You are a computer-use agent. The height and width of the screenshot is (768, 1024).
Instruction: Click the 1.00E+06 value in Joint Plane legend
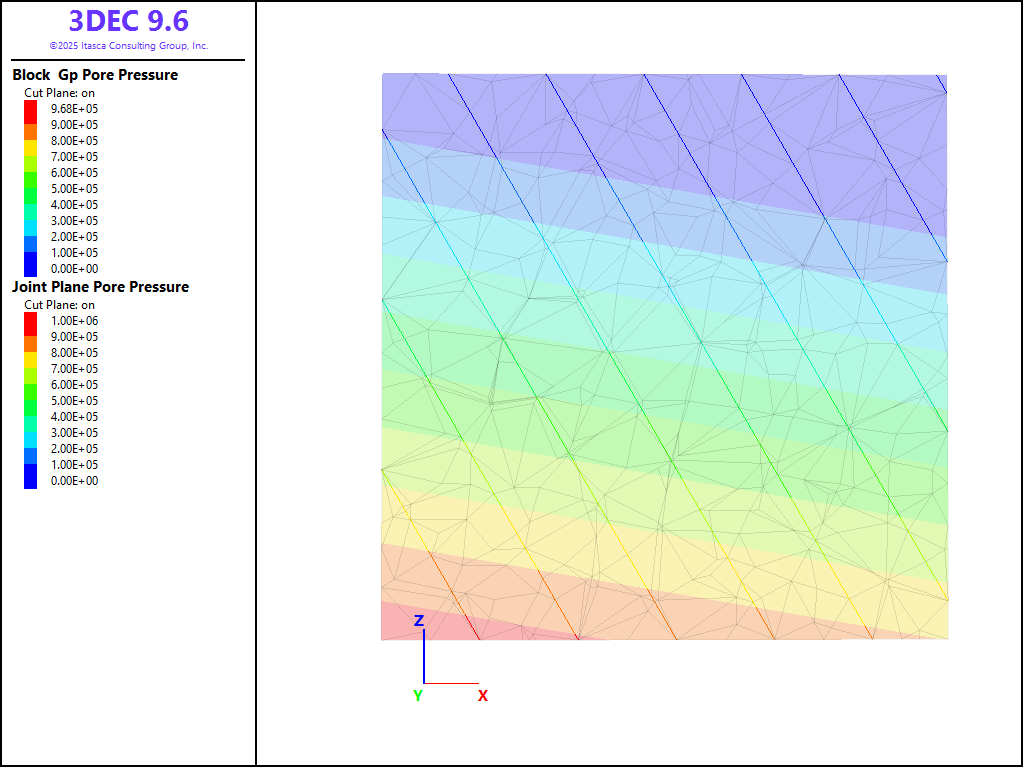(74, 321)
